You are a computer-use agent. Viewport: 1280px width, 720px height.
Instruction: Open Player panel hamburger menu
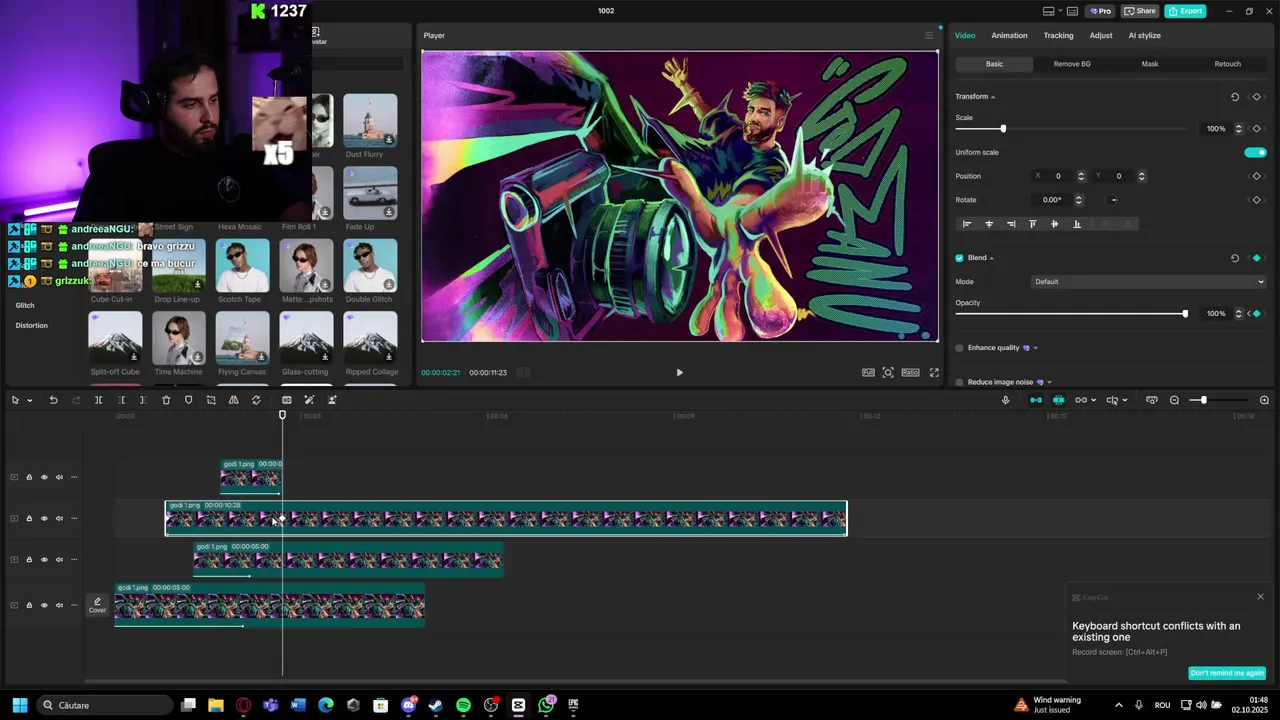tap(928, 35)
